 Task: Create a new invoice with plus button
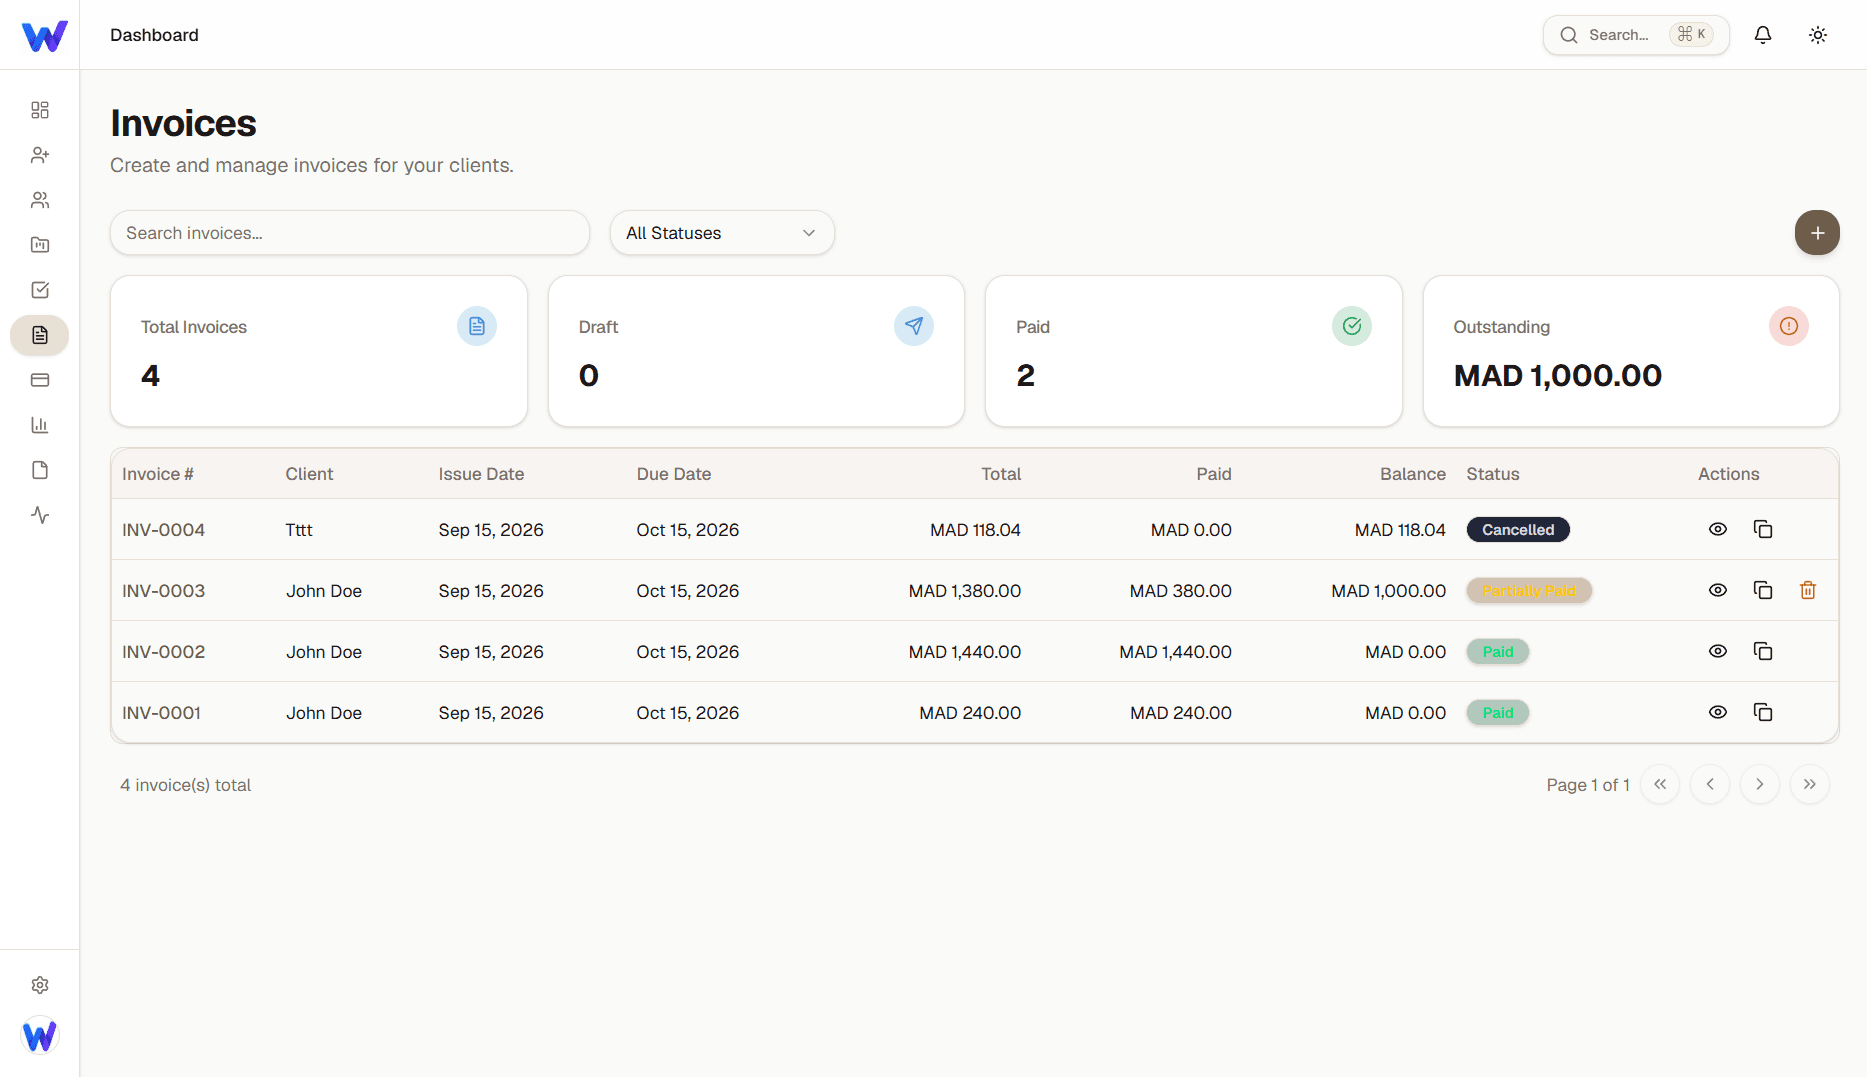coord(1817,233)
